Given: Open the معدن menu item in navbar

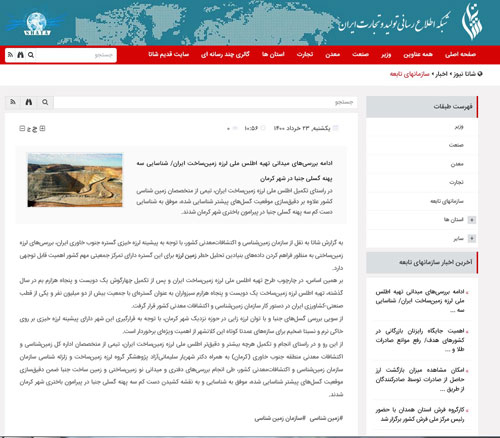Looking at the screenshot, I should [x=332, y=54].
